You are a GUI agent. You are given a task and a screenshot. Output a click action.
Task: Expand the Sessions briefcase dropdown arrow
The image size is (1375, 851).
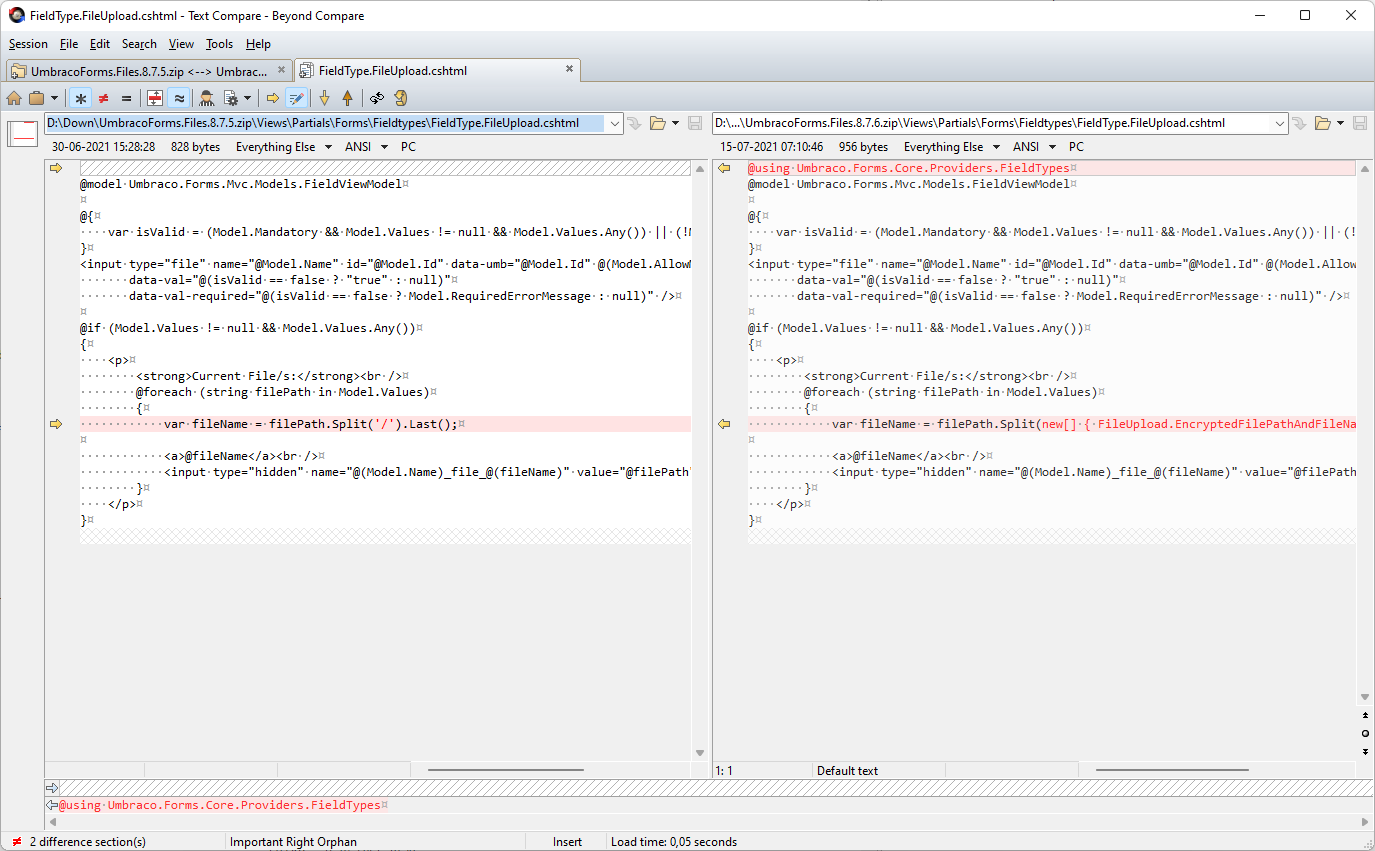pos(54,98)
